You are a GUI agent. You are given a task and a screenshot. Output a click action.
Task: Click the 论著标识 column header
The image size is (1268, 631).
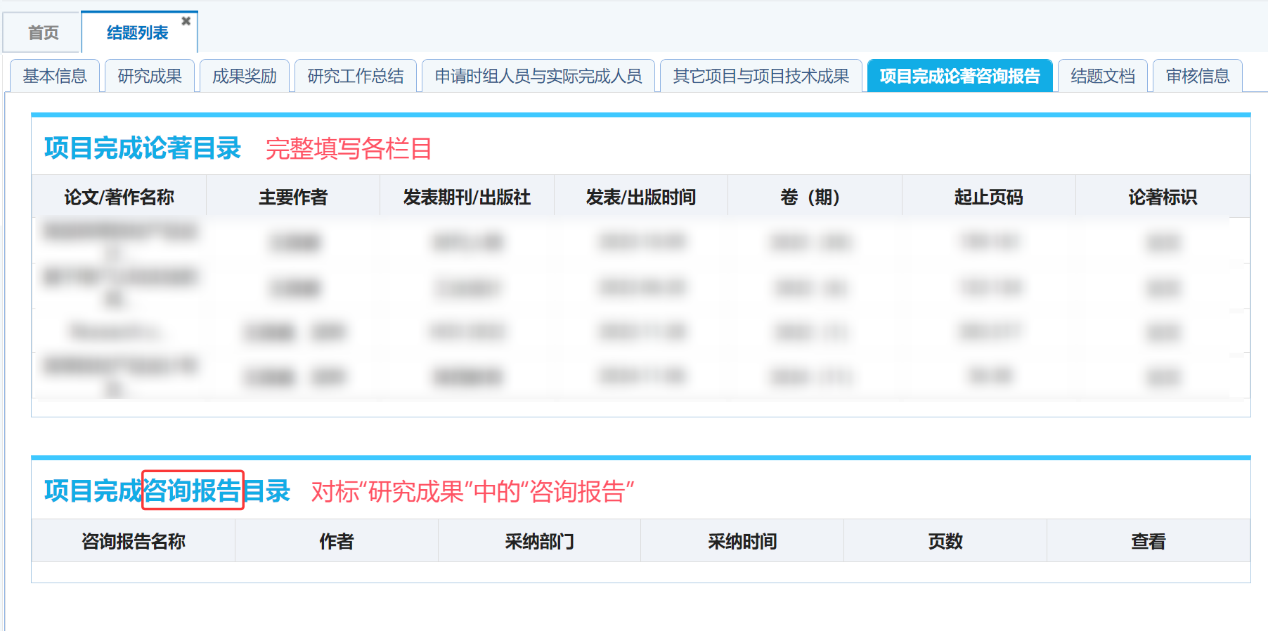click(x=1162, y=197)
